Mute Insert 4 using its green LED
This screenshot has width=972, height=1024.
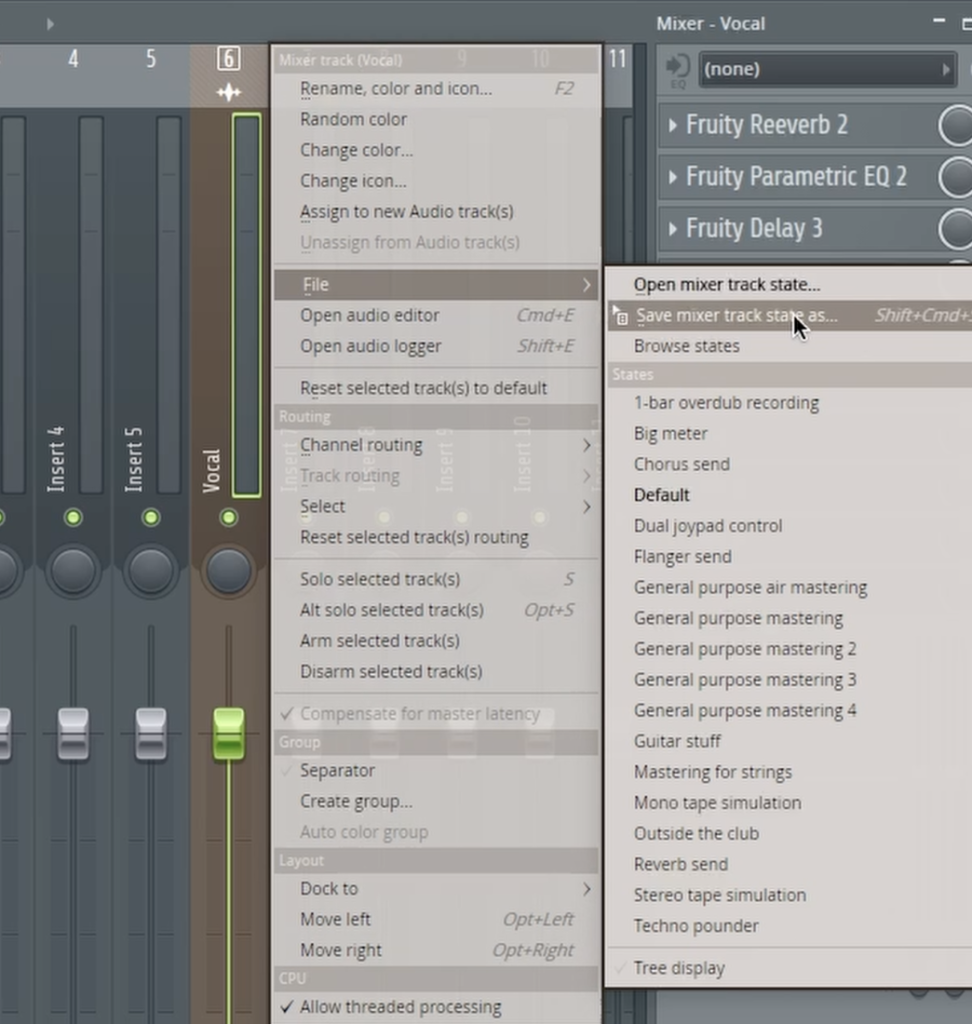click(73, 517)
